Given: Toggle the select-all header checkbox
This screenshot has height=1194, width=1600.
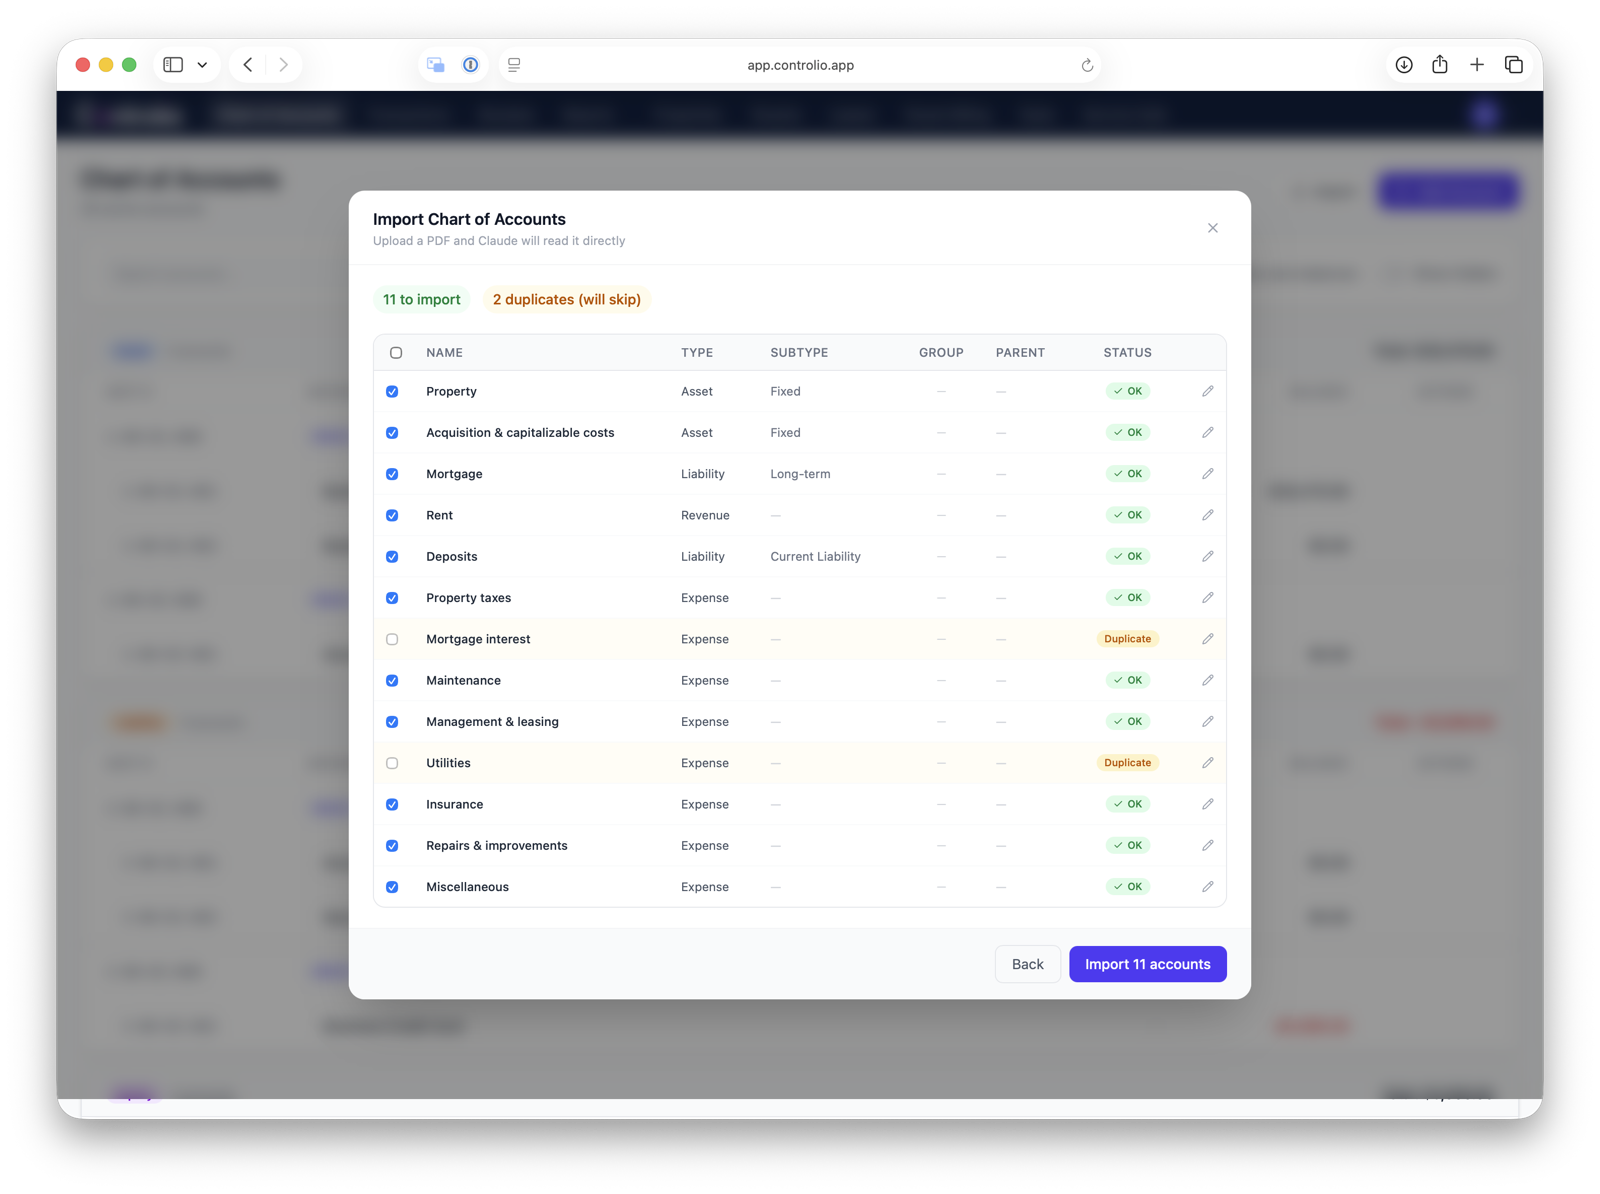Looking at the screenshot, I should coord(396,353).
